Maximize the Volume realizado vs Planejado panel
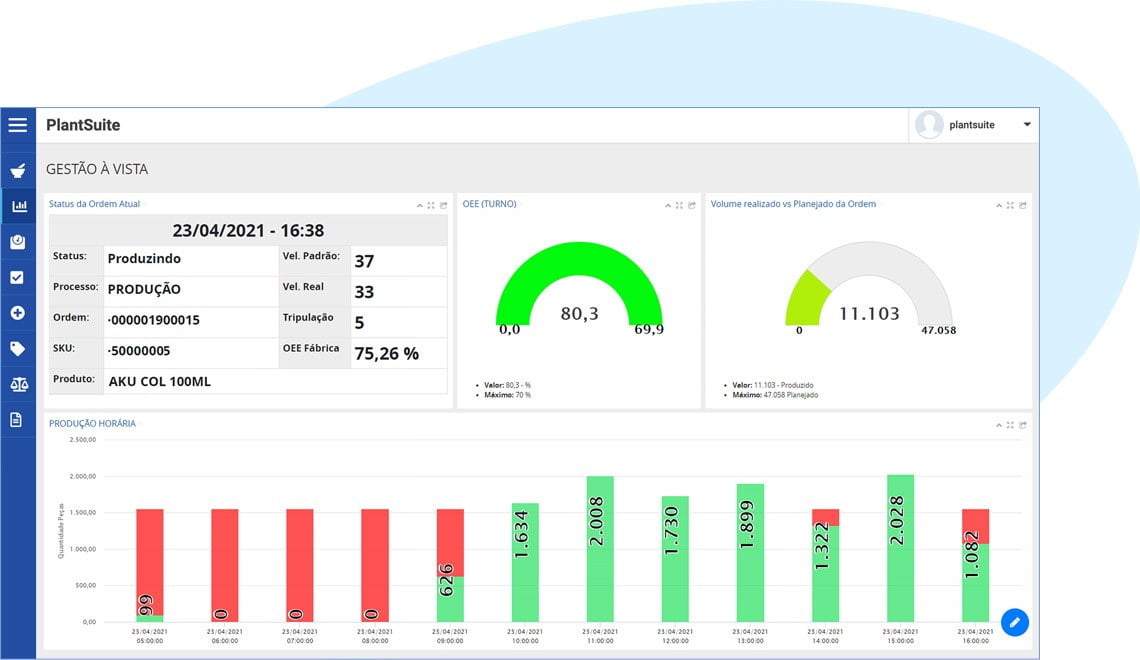 (x=1010, y=206)
